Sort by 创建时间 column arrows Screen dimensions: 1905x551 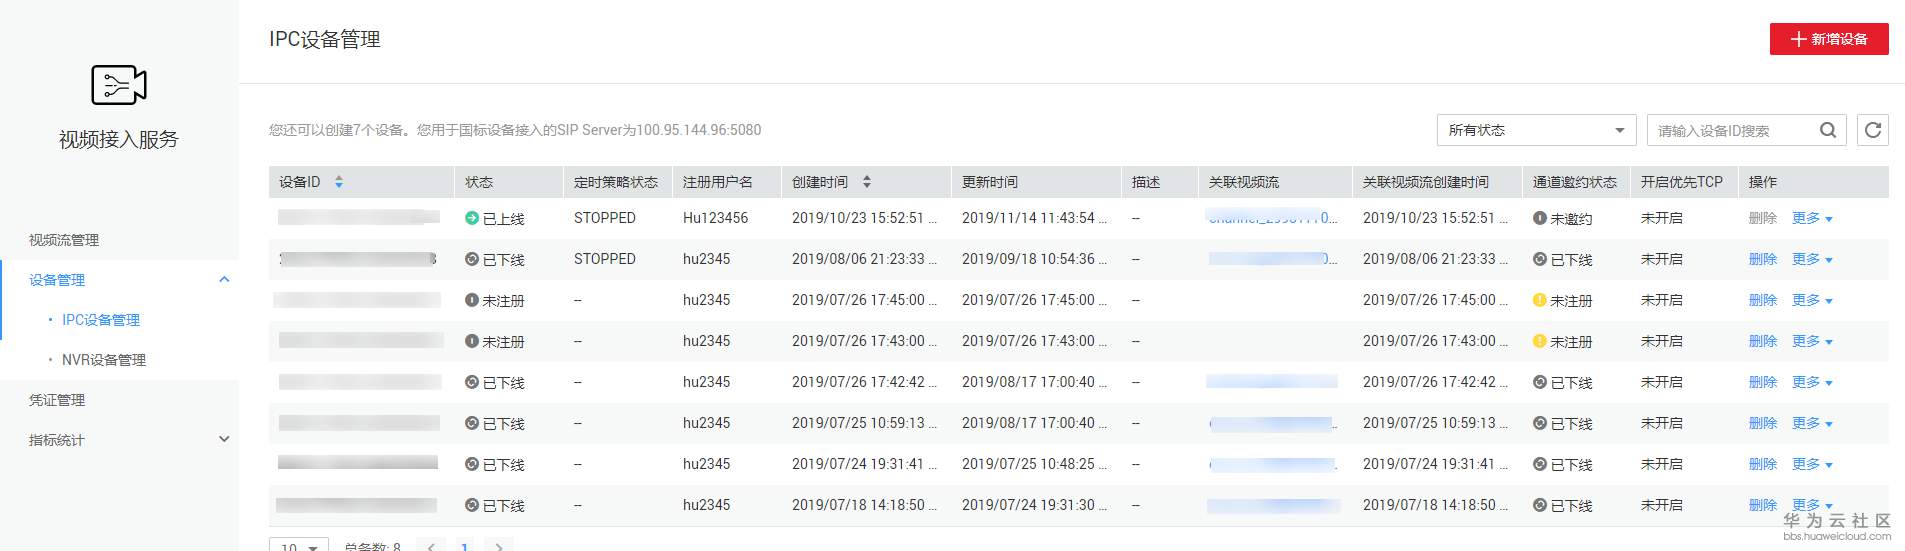click(x=867, y=182)
